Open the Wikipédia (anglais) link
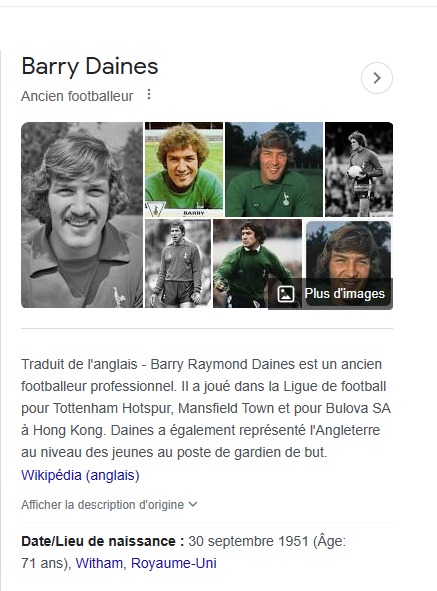437x591 pixels. (x=80, y=475)
